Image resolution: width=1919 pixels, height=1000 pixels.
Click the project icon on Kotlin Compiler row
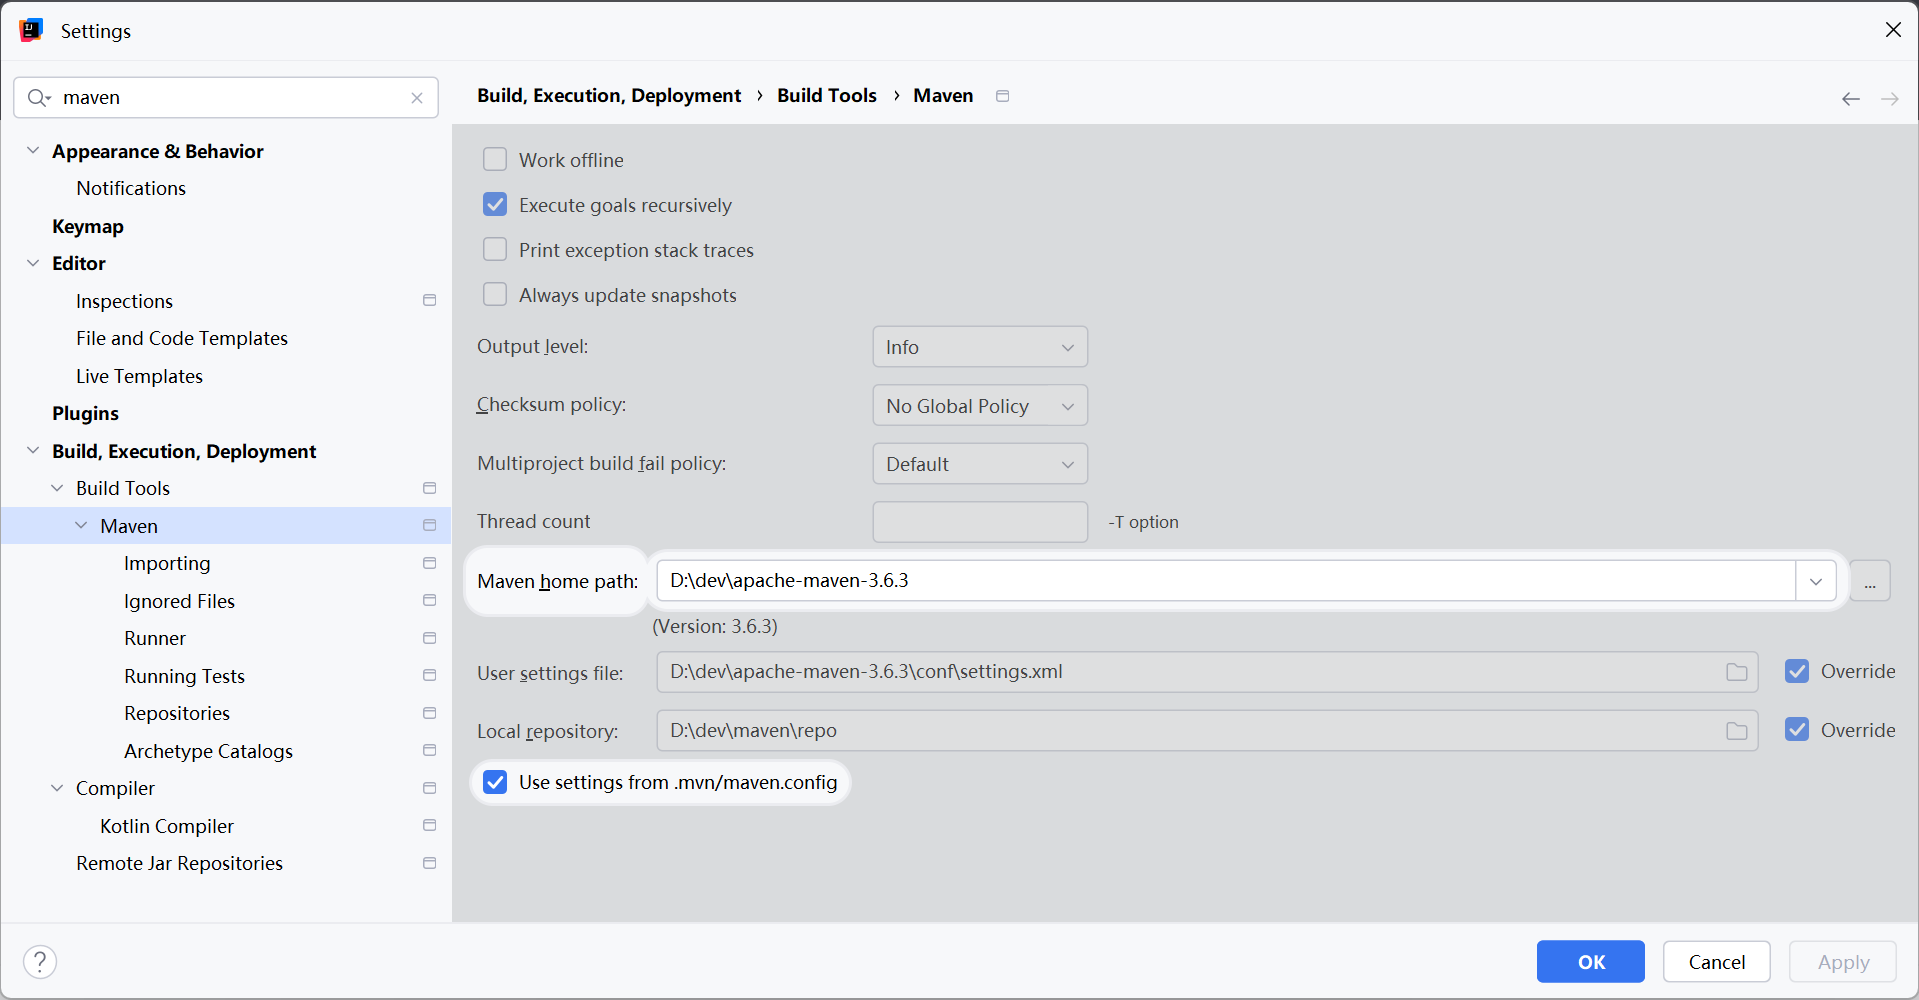click(x=430, y=826)
